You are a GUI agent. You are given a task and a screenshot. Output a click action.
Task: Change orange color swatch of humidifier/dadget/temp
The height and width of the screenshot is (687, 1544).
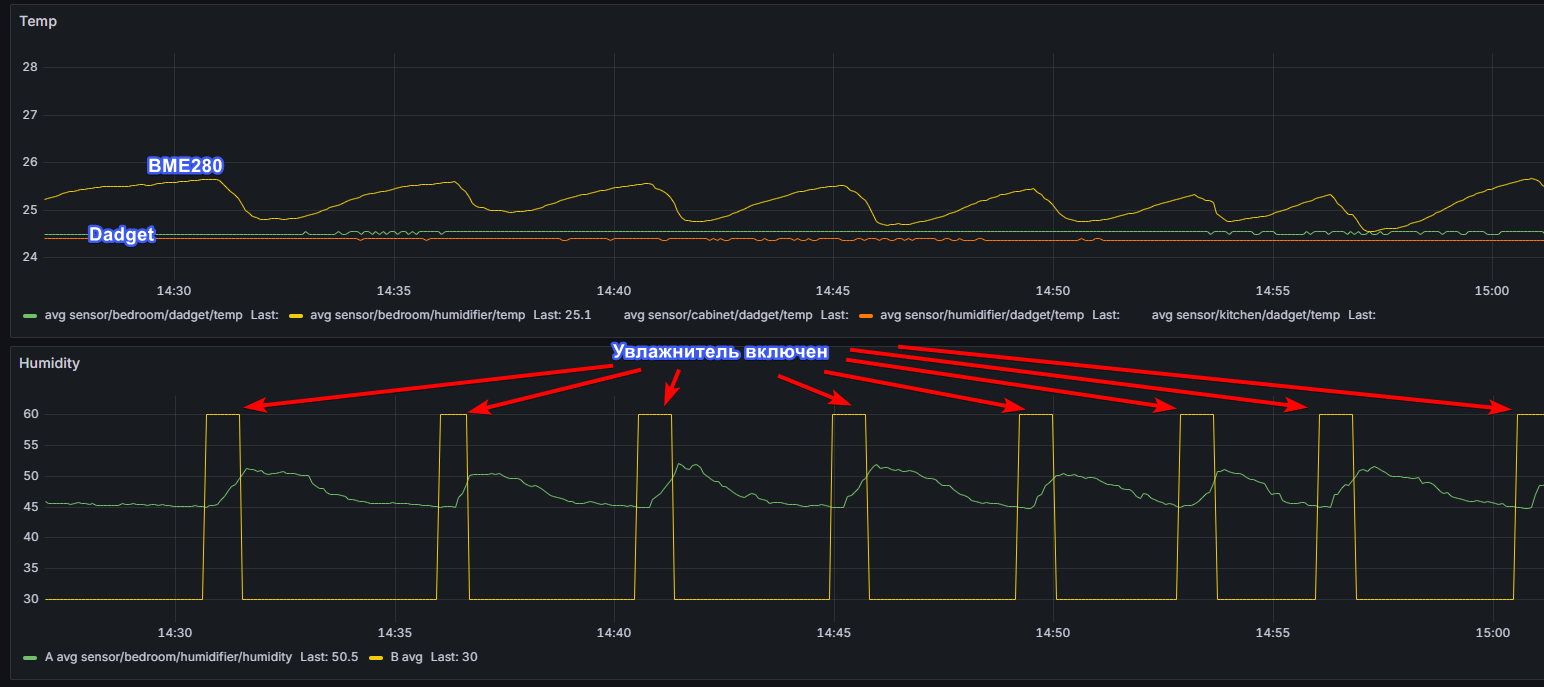click(x=866, y=315)
